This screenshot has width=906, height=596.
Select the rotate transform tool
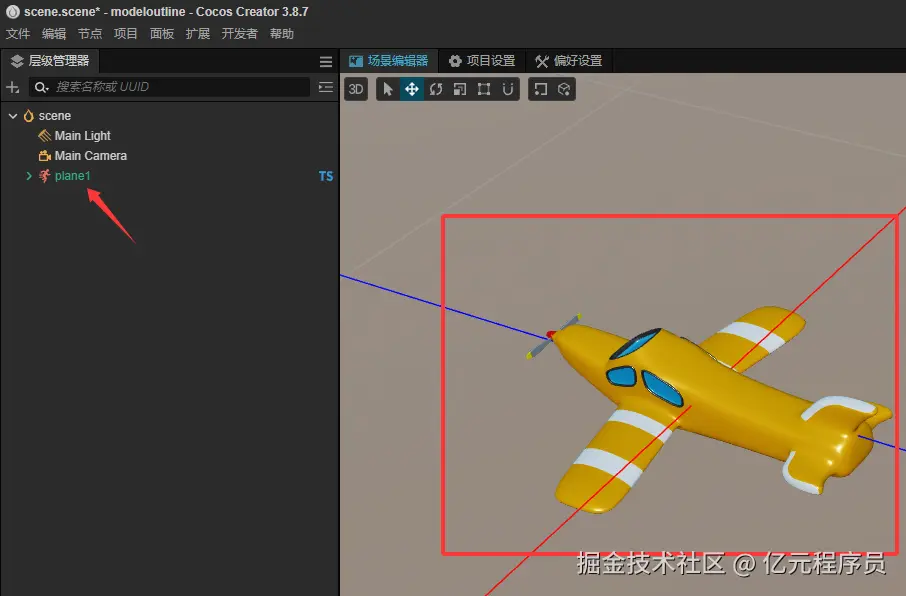[x=436, y=89]
